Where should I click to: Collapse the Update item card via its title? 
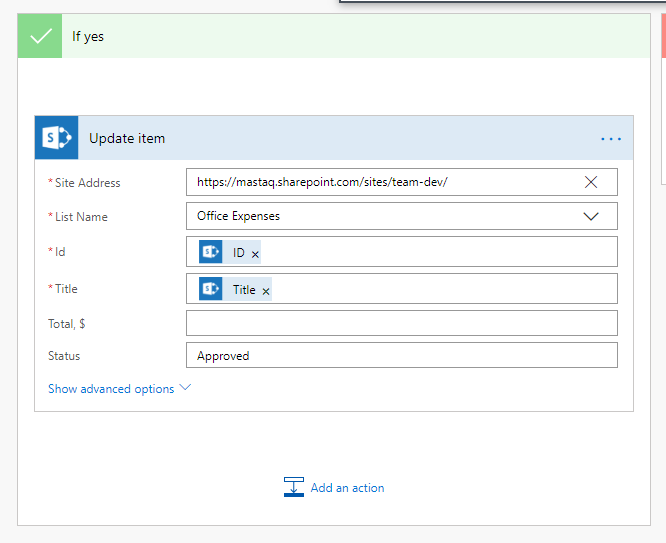pyautogui.click(x=127, y=139)
